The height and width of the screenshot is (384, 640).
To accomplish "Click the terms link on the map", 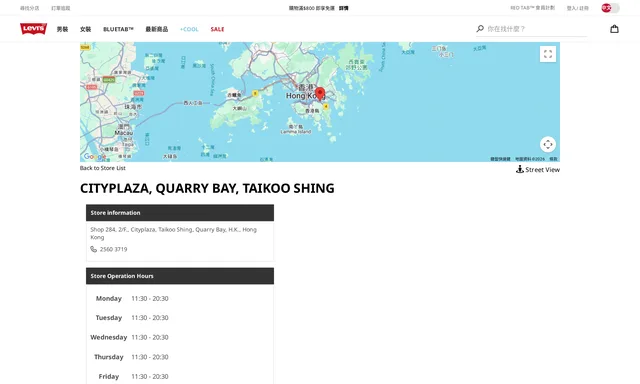I will click(553, 159).
